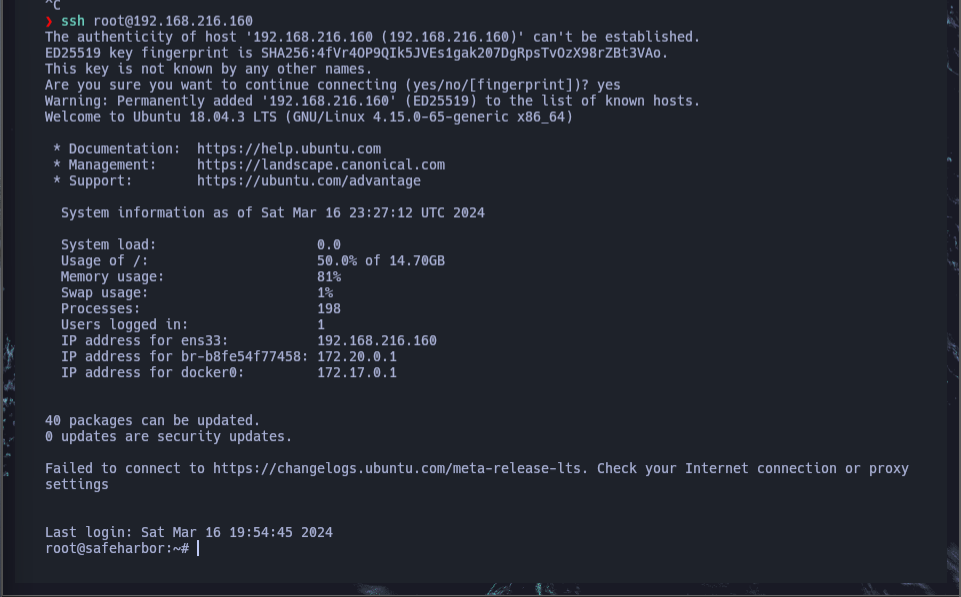The height and width of the screenshot is (597, 961).
Task: Click the 'yes' answer to fingerprint prompt
Action: 609,85
